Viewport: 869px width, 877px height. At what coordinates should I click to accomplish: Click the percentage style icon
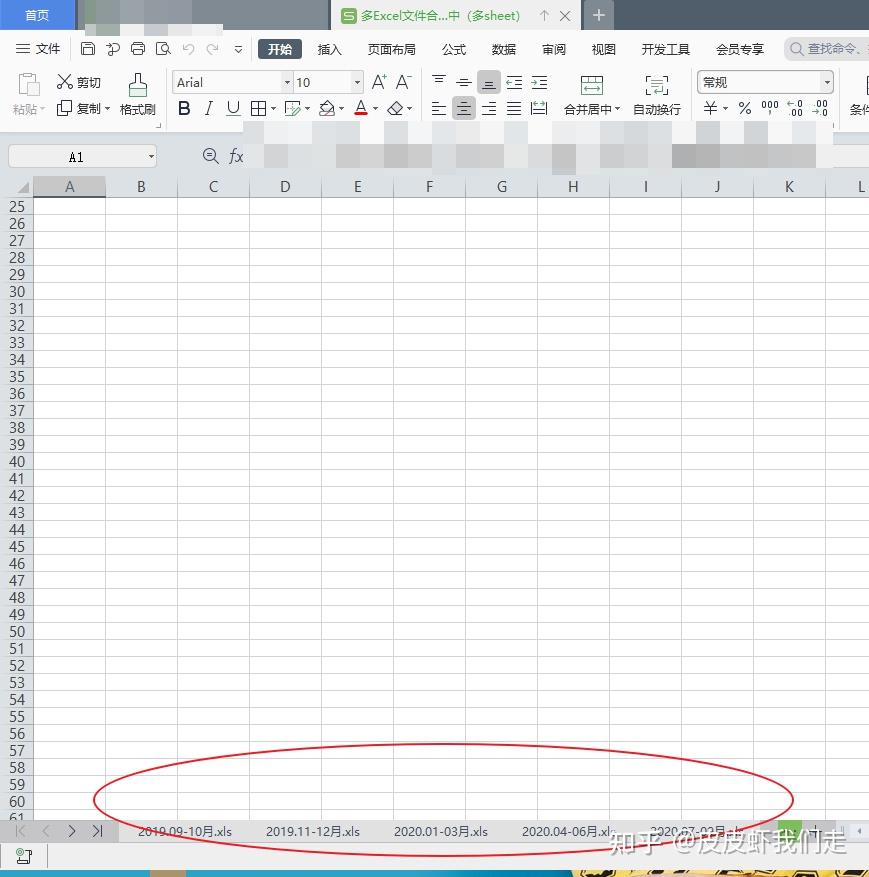[744, 109]
